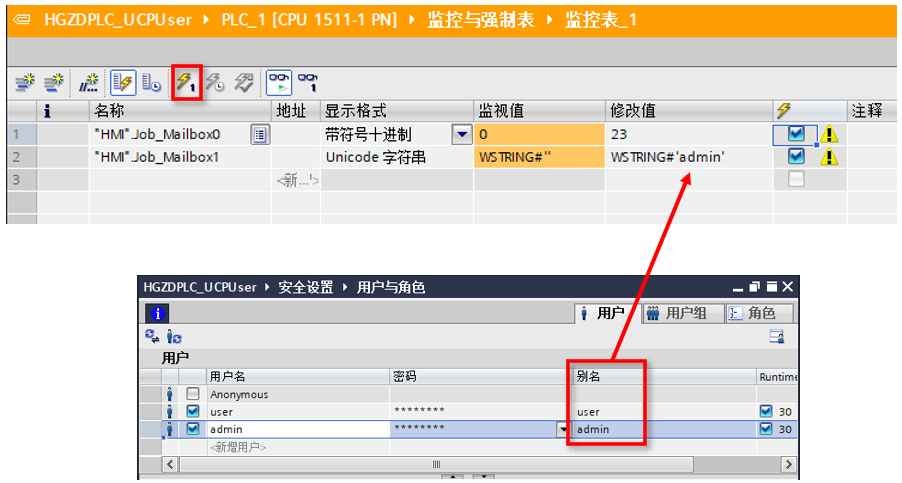Click enable peripheral outputs icon
This screenshot has height=483, width=902.
244,83
